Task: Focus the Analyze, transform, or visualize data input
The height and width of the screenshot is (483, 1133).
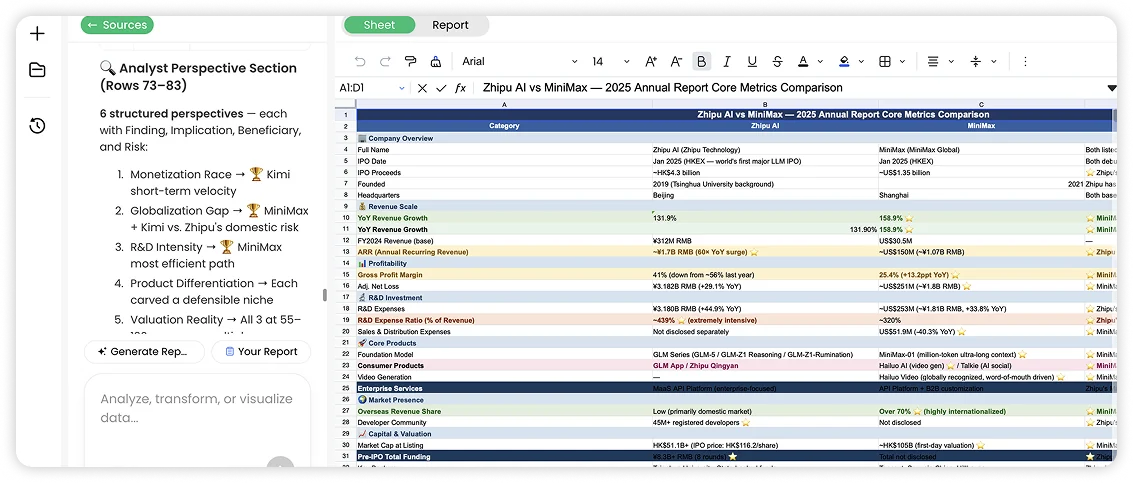Action: point(197,409)
